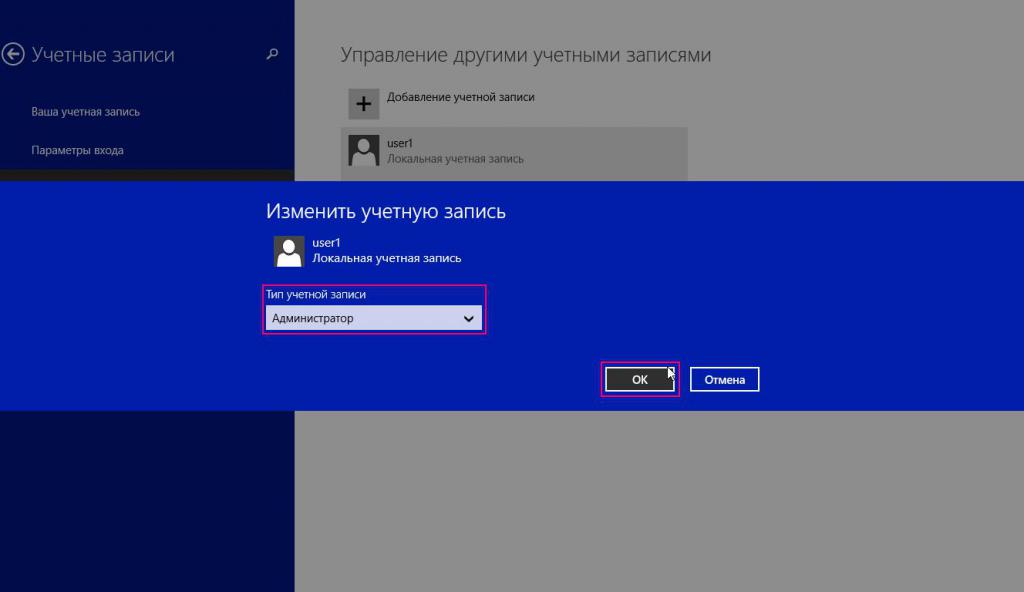This screenshot has width=1024, height=592.
Task: Click Добавление учетной записи link
Action: click(x=460, y=97)
